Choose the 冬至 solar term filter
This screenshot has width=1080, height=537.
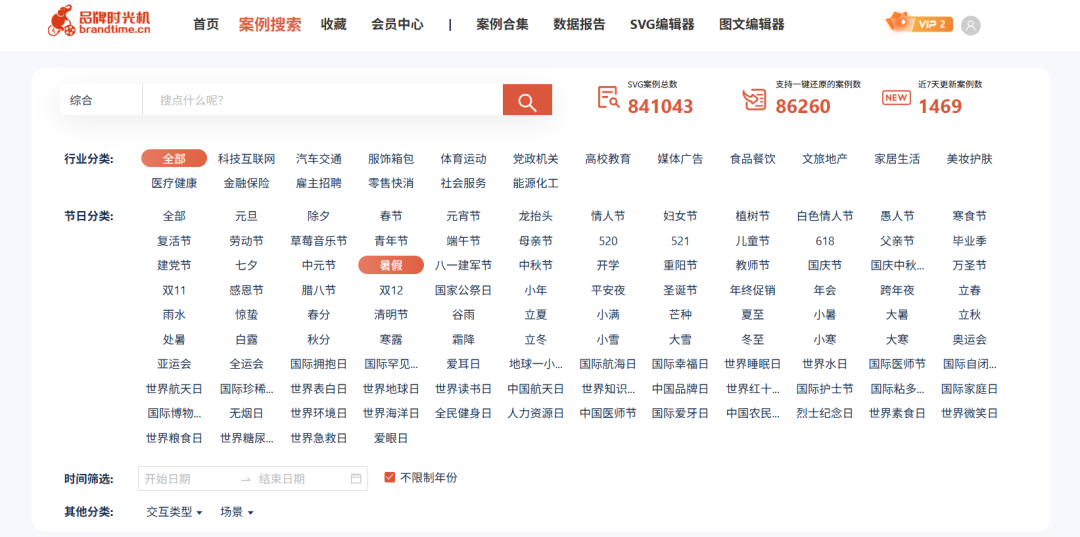click(753, 339)
